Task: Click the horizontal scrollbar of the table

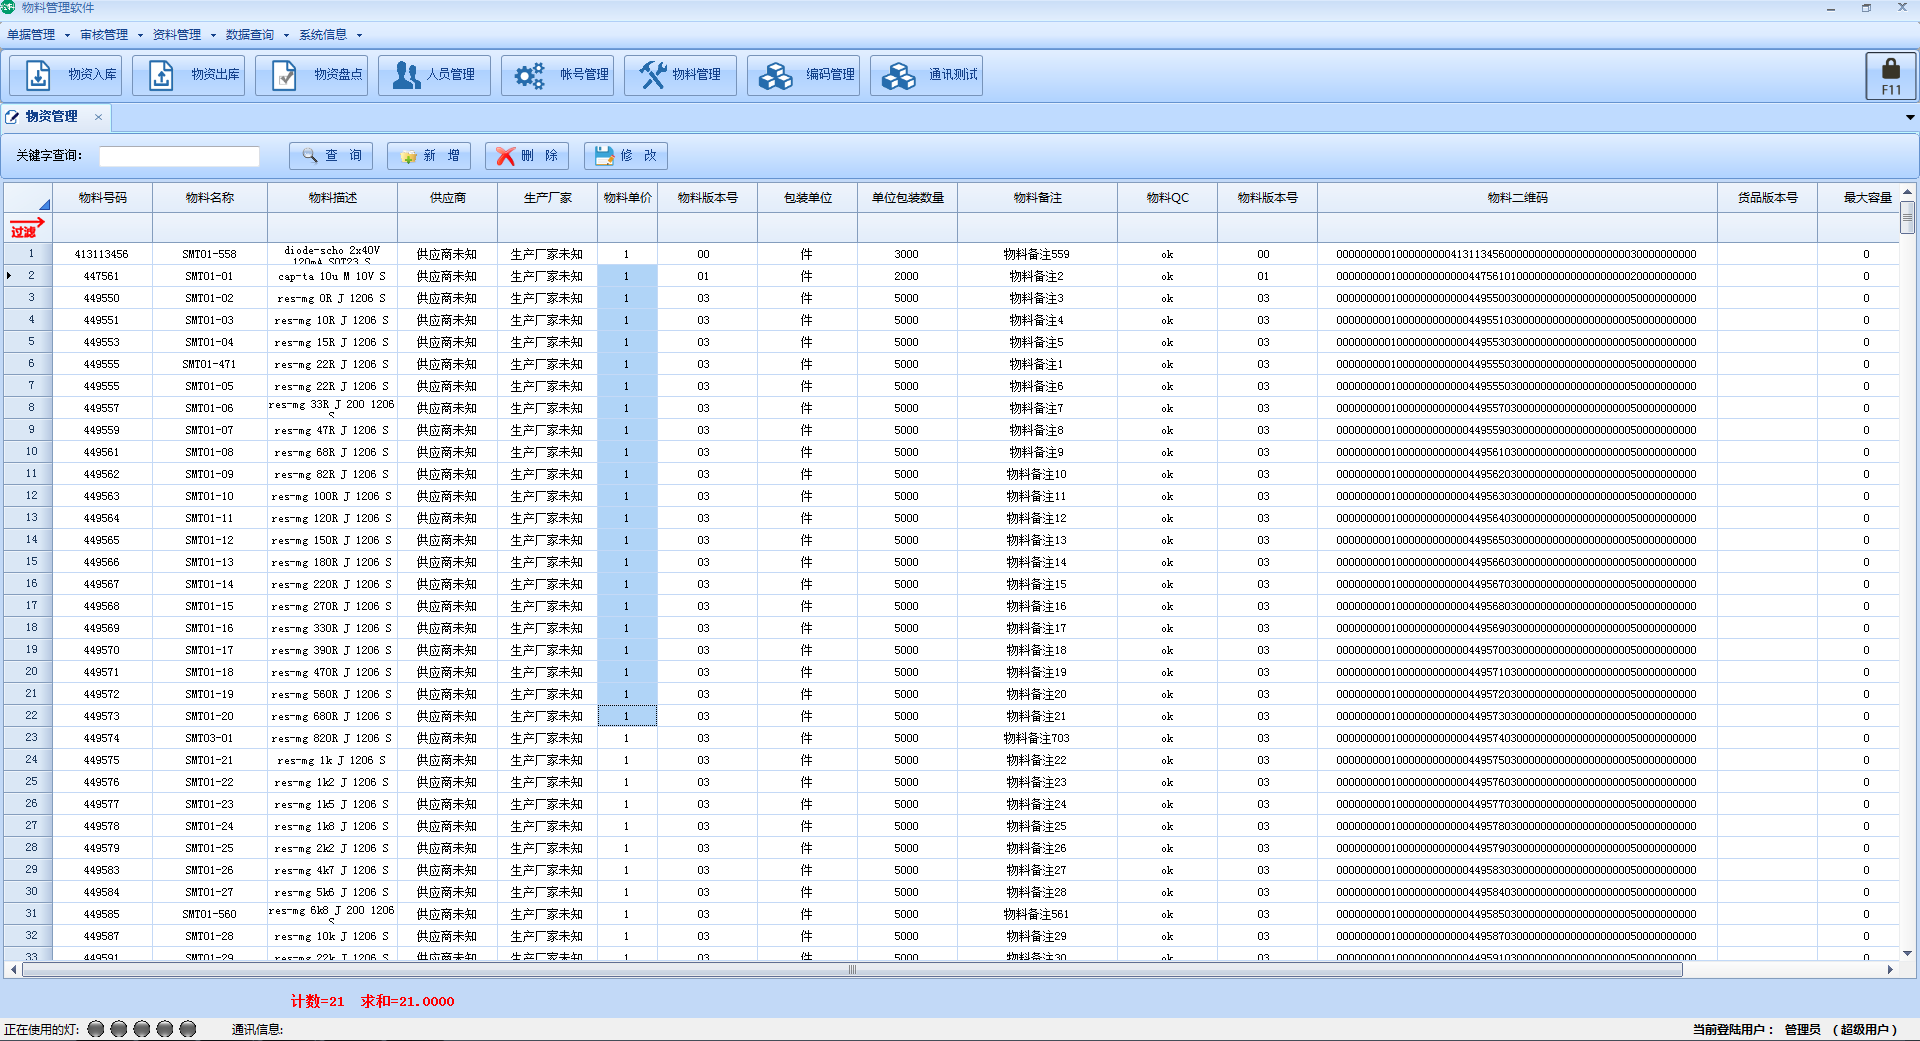Action: (x=852, y=969)
